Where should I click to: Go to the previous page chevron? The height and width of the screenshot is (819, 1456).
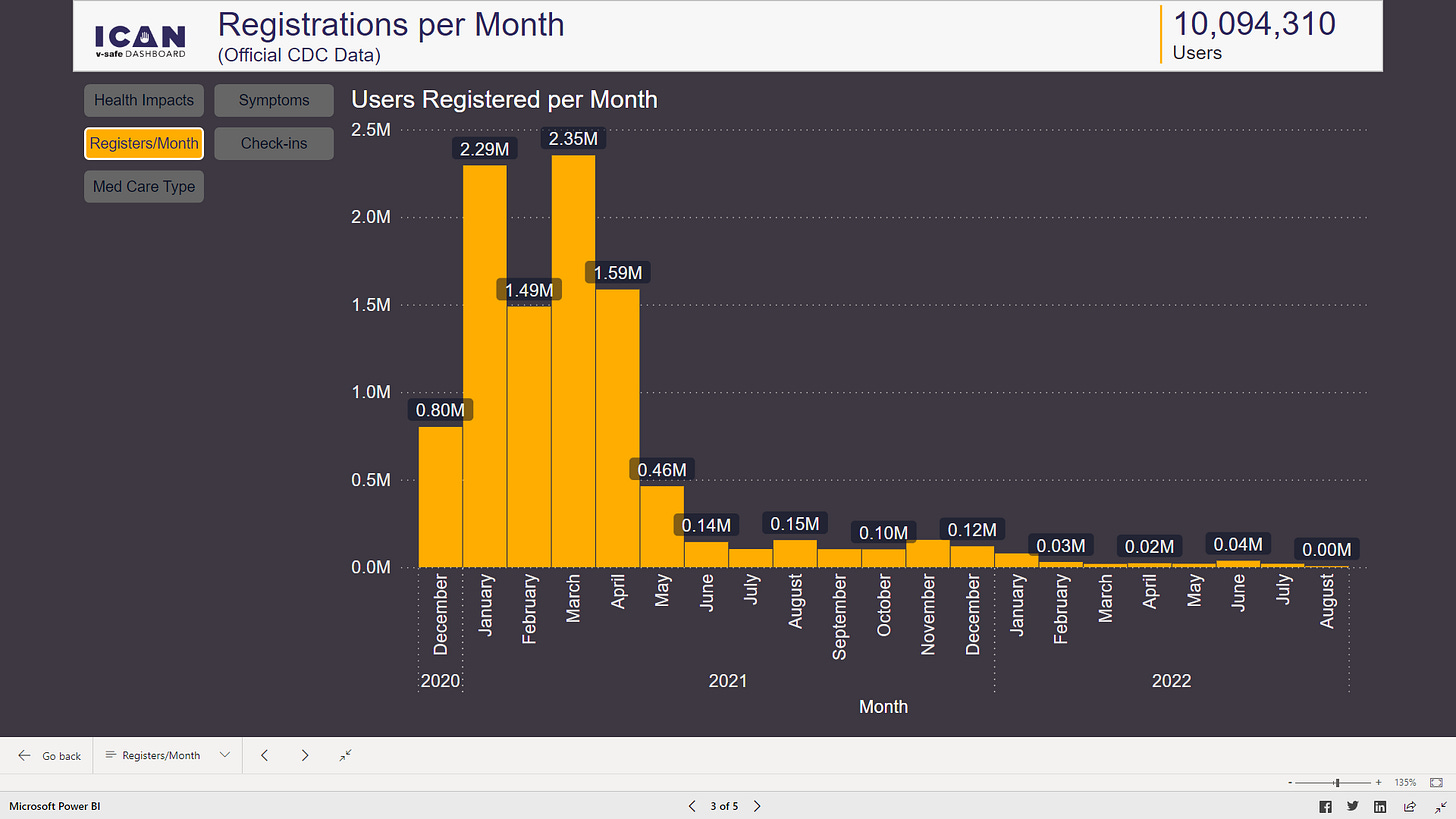click(x=265, y=755)
